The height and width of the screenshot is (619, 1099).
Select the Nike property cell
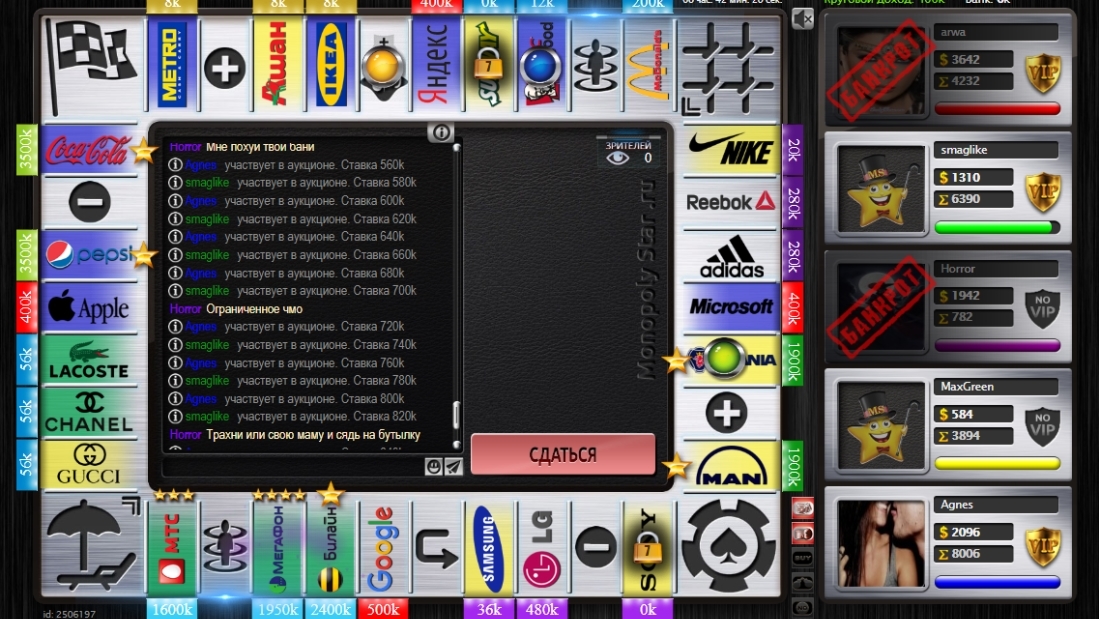[x=731, y=149]
